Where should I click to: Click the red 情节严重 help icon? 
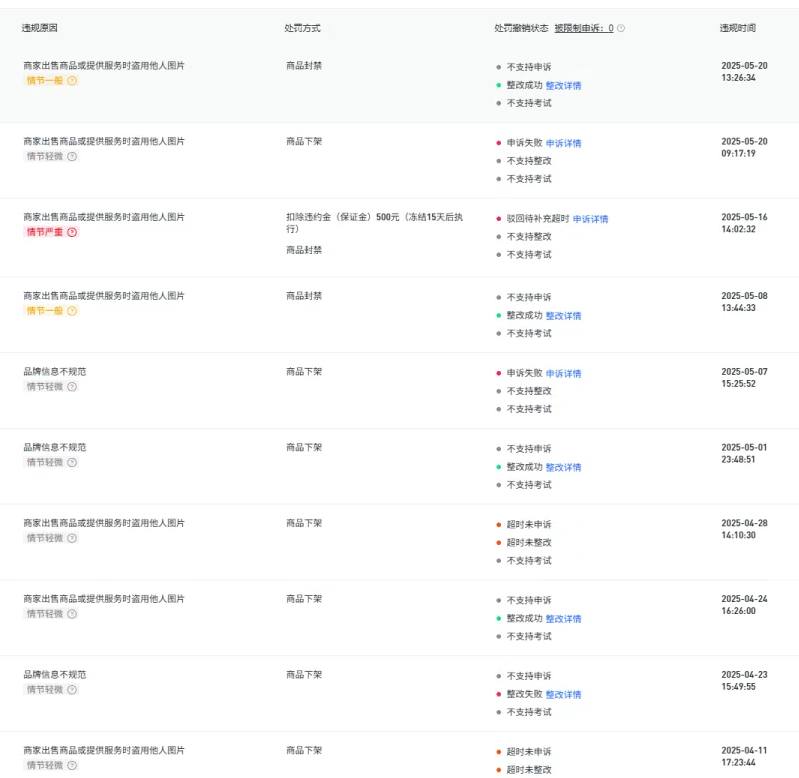[x=72, y=232]
